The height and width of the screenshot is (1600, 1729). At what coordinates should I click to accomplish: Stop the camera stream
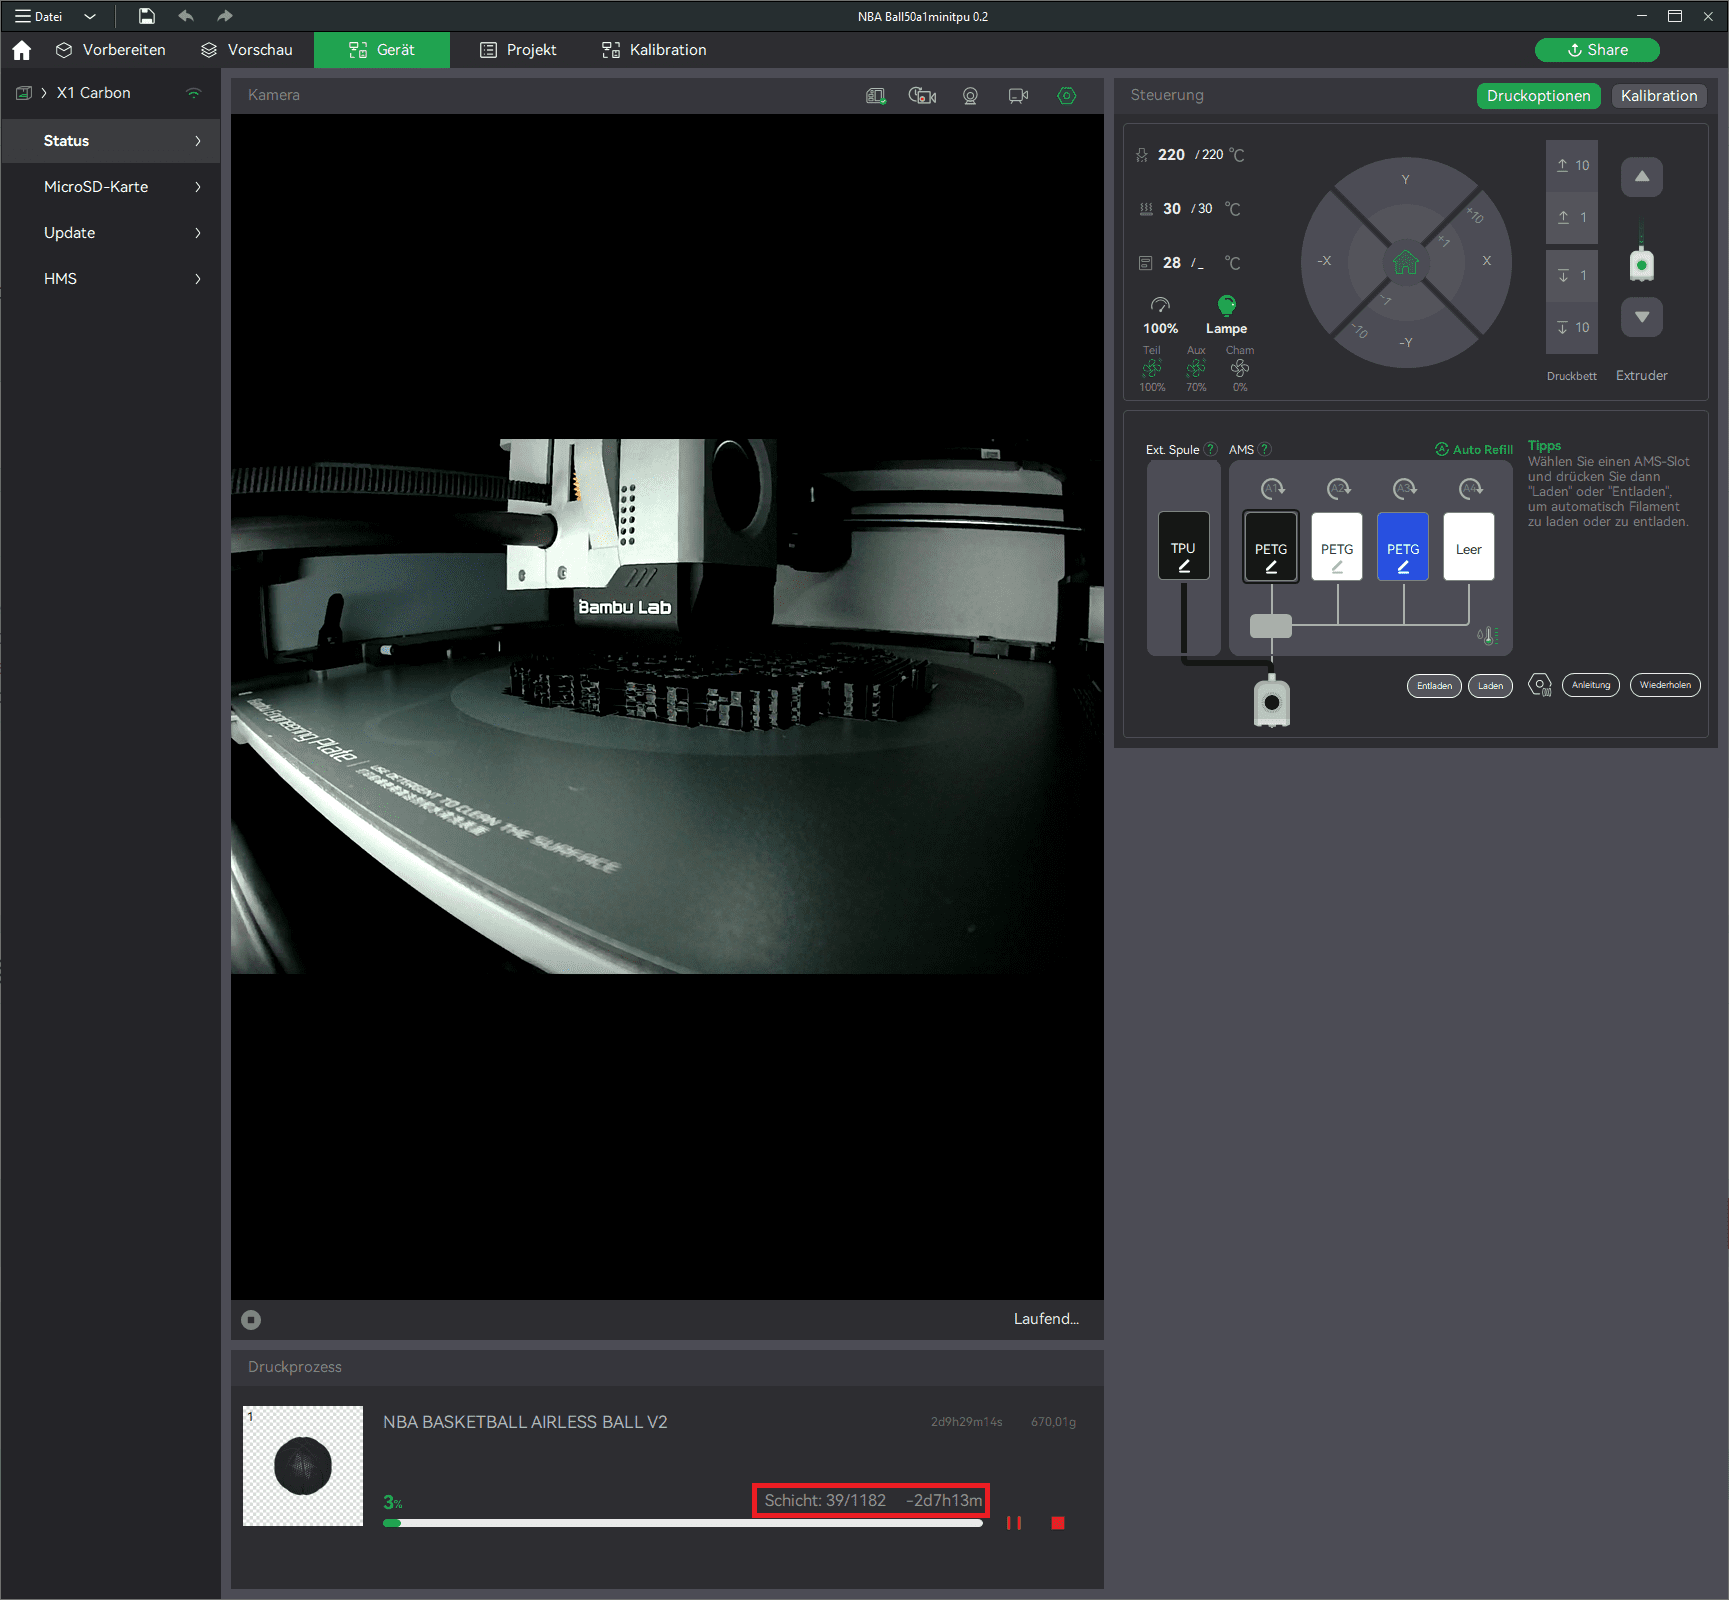[251, 1320]
